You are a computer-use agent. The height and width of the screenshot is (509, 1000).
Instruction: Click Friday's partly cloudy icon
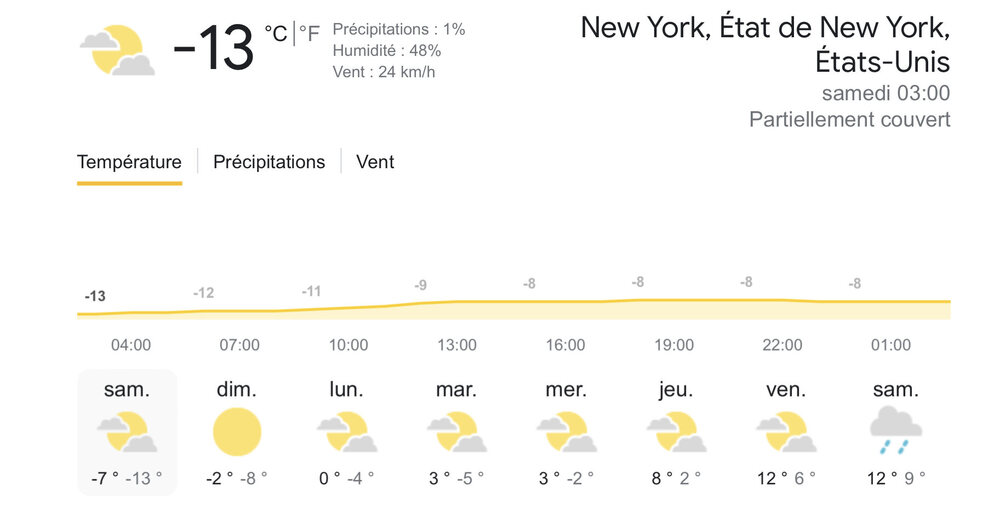[785, 432]
